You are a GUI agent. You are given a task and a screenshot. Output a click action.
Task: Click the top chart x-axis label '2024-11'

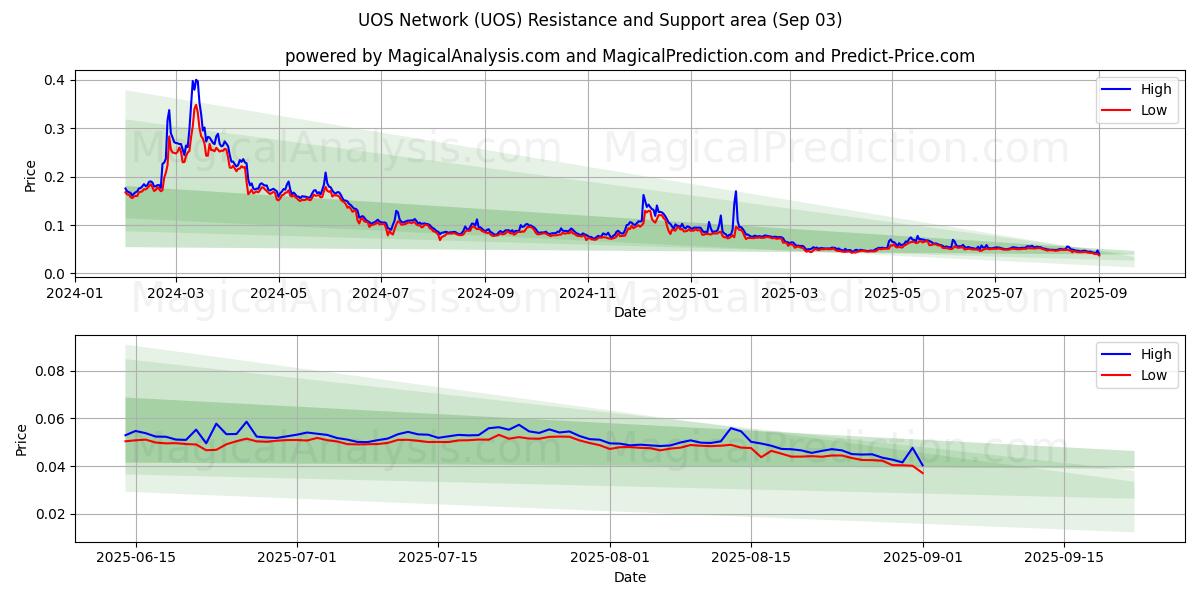coord(587,293)
